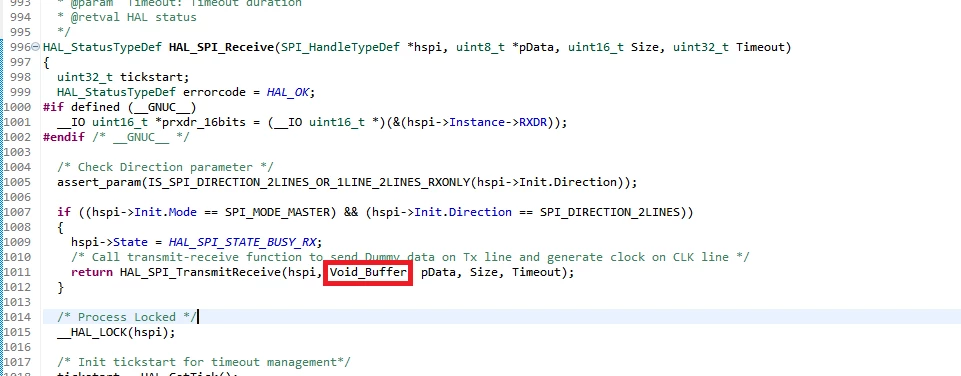961x376 pixels.
Task: Click the 'if' keyword on line 1007
Action: 64,212
